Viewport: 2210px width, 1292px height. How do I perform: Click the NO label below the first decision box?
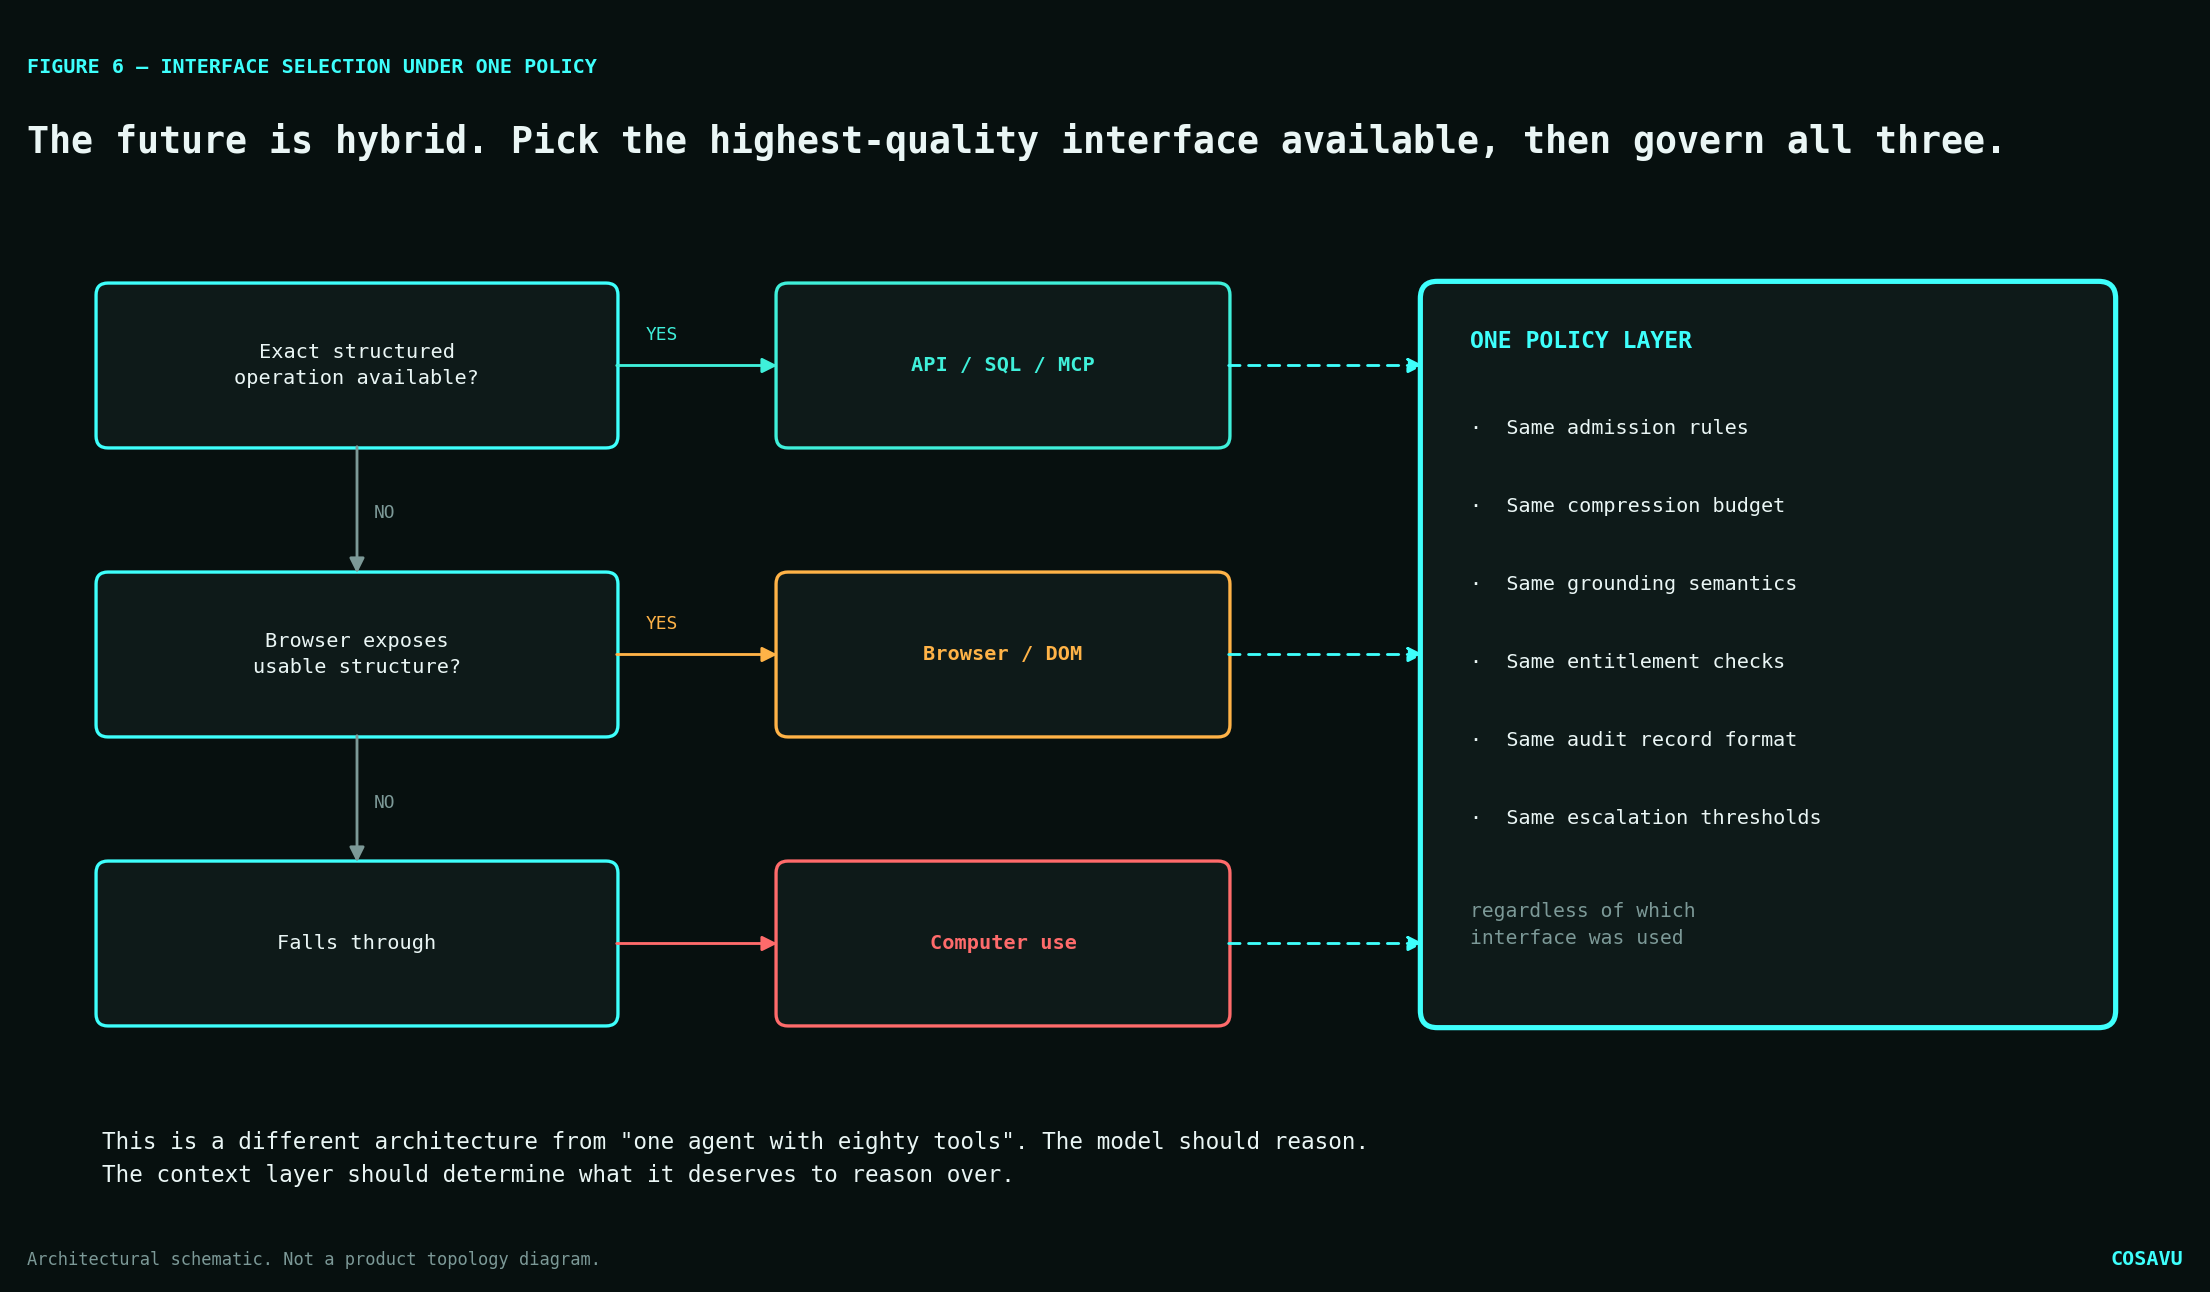[x=384, y=512]
